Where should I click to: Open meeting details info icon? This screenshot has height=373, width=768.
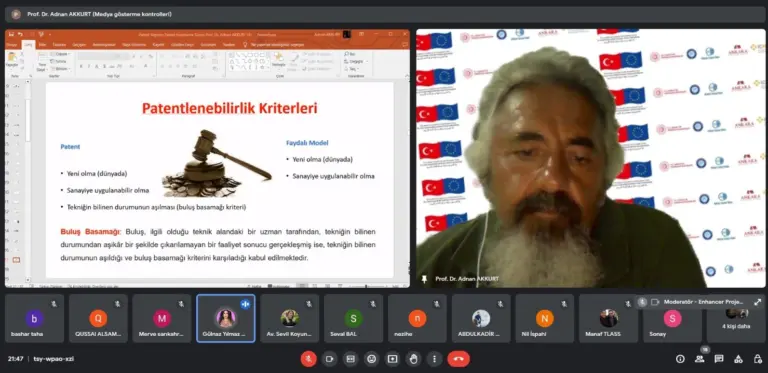680,359
